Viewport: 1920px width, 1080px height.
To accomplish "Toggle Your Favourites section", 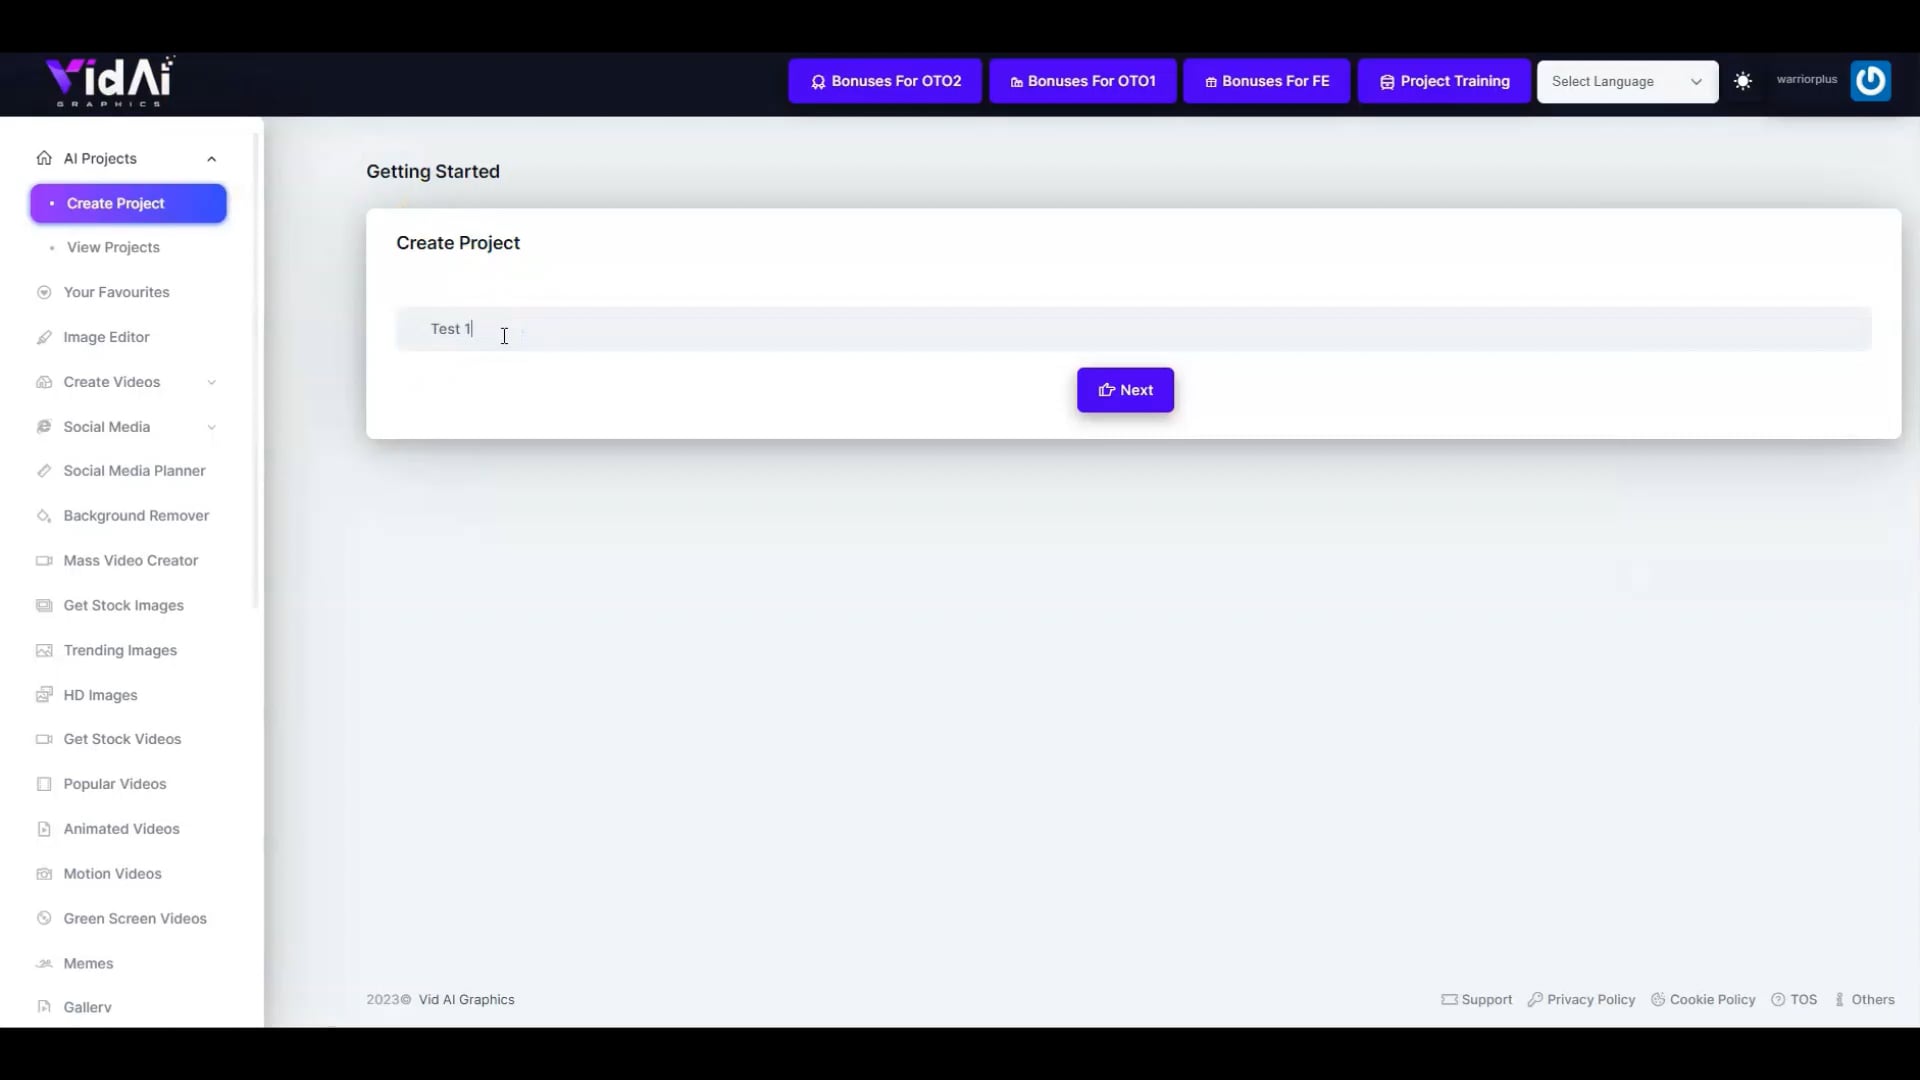I will point(116,292).
